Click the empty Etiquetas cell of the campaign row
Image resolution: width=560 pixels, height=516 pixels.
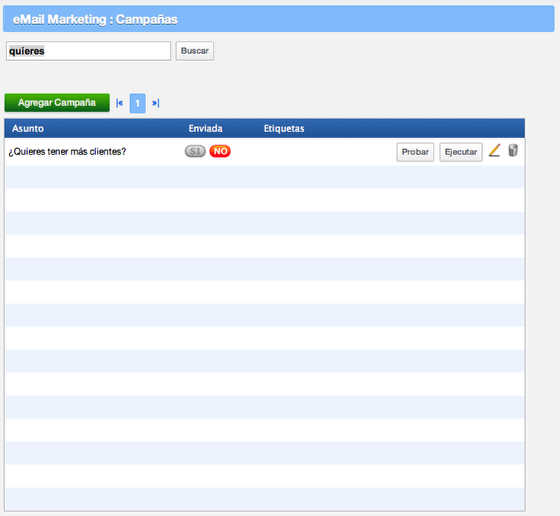321,152
